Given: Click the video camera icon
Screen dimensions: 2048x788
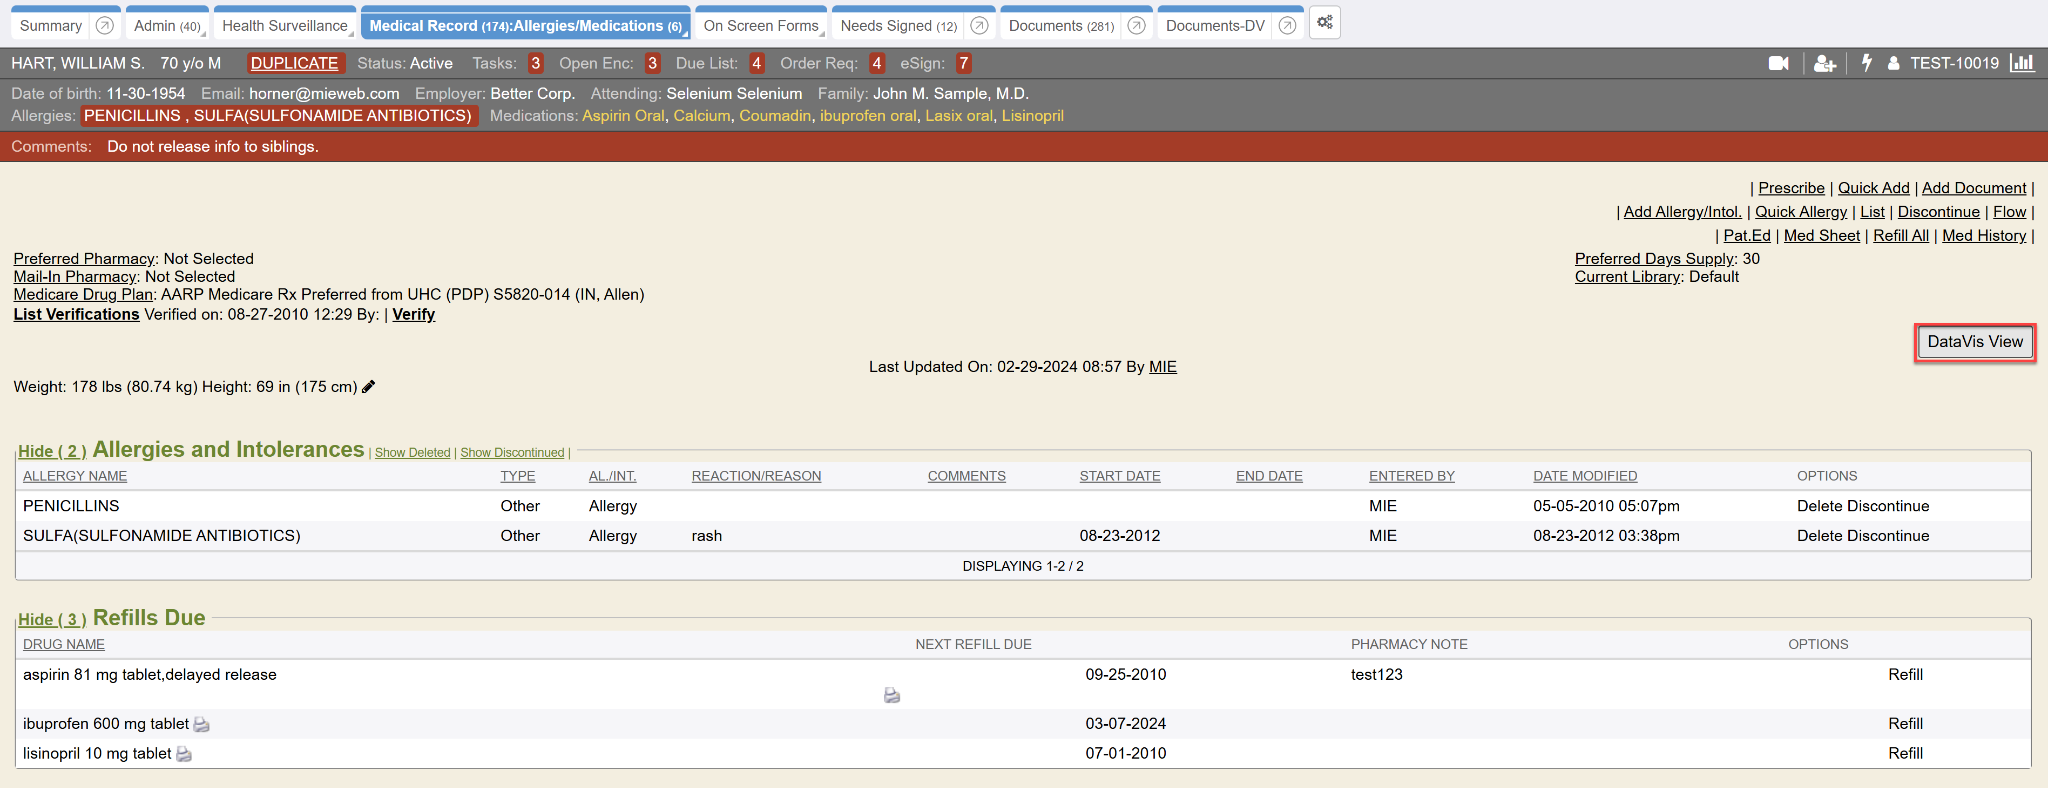Looking at the screenshot, I should [x=1778, y=63].
